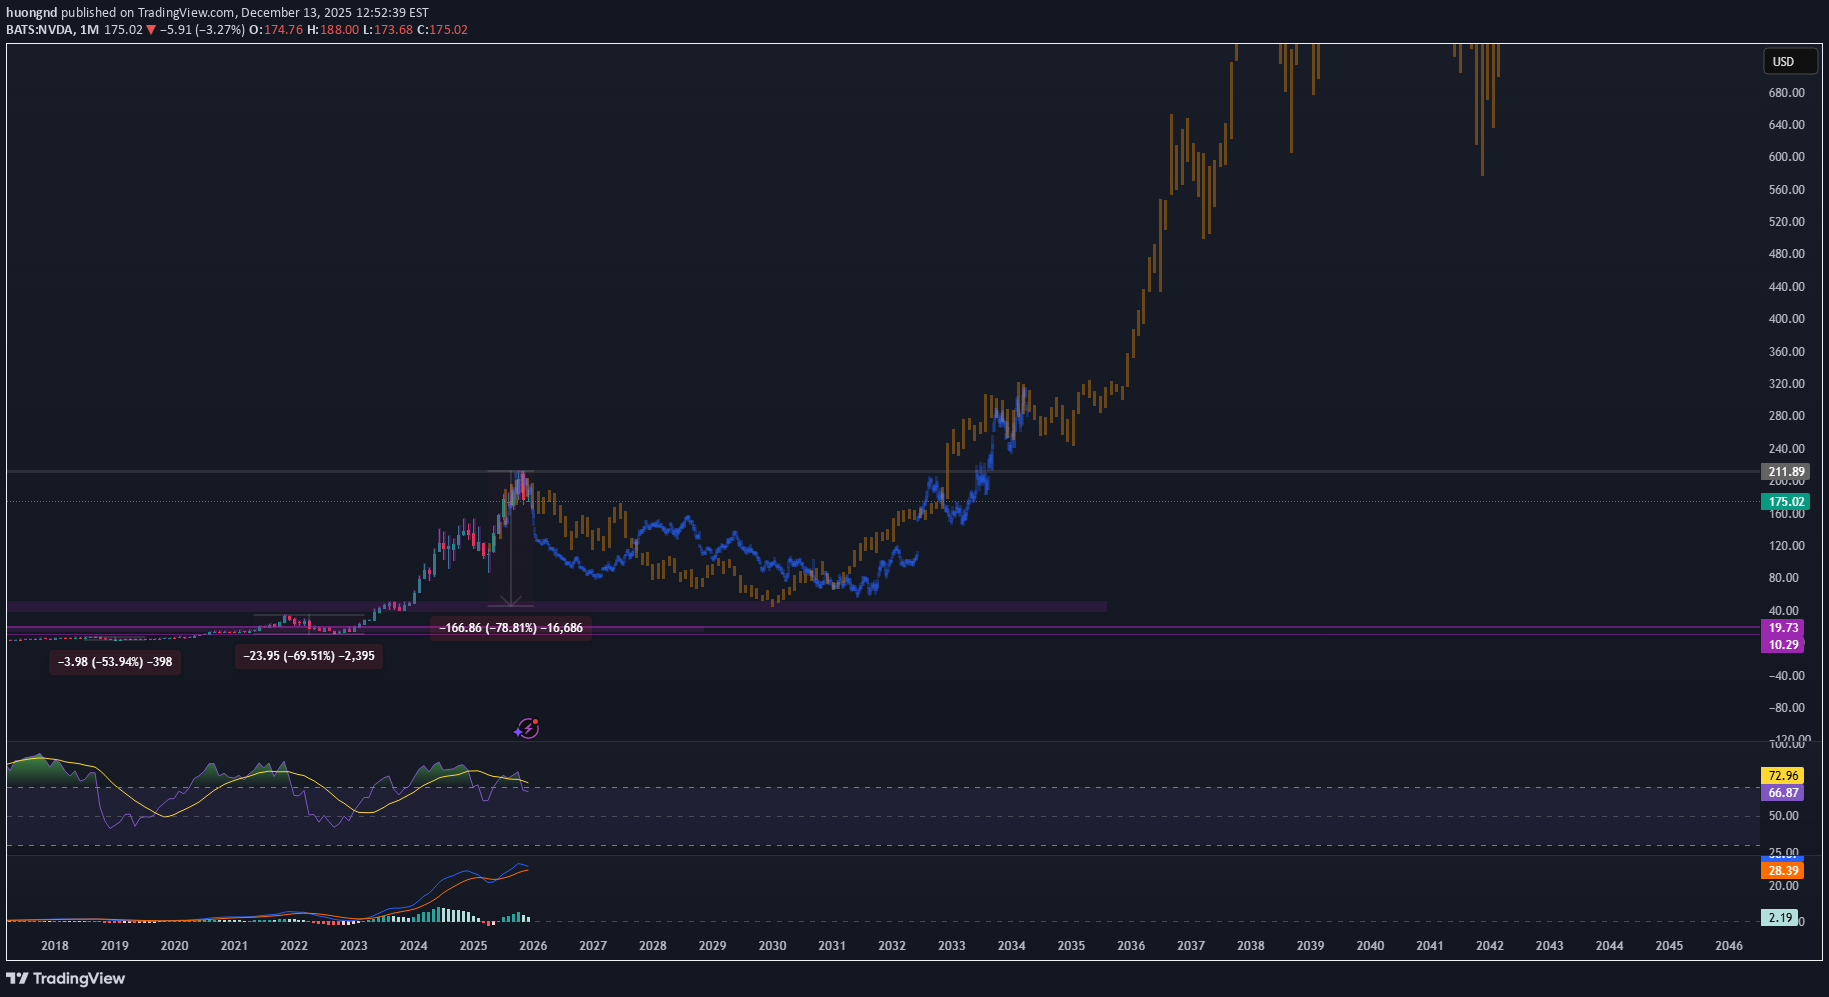This screenshot has height=997, width=1829.
Task: Click the red down-arrow next to 175.02
Action: [151, 30]
